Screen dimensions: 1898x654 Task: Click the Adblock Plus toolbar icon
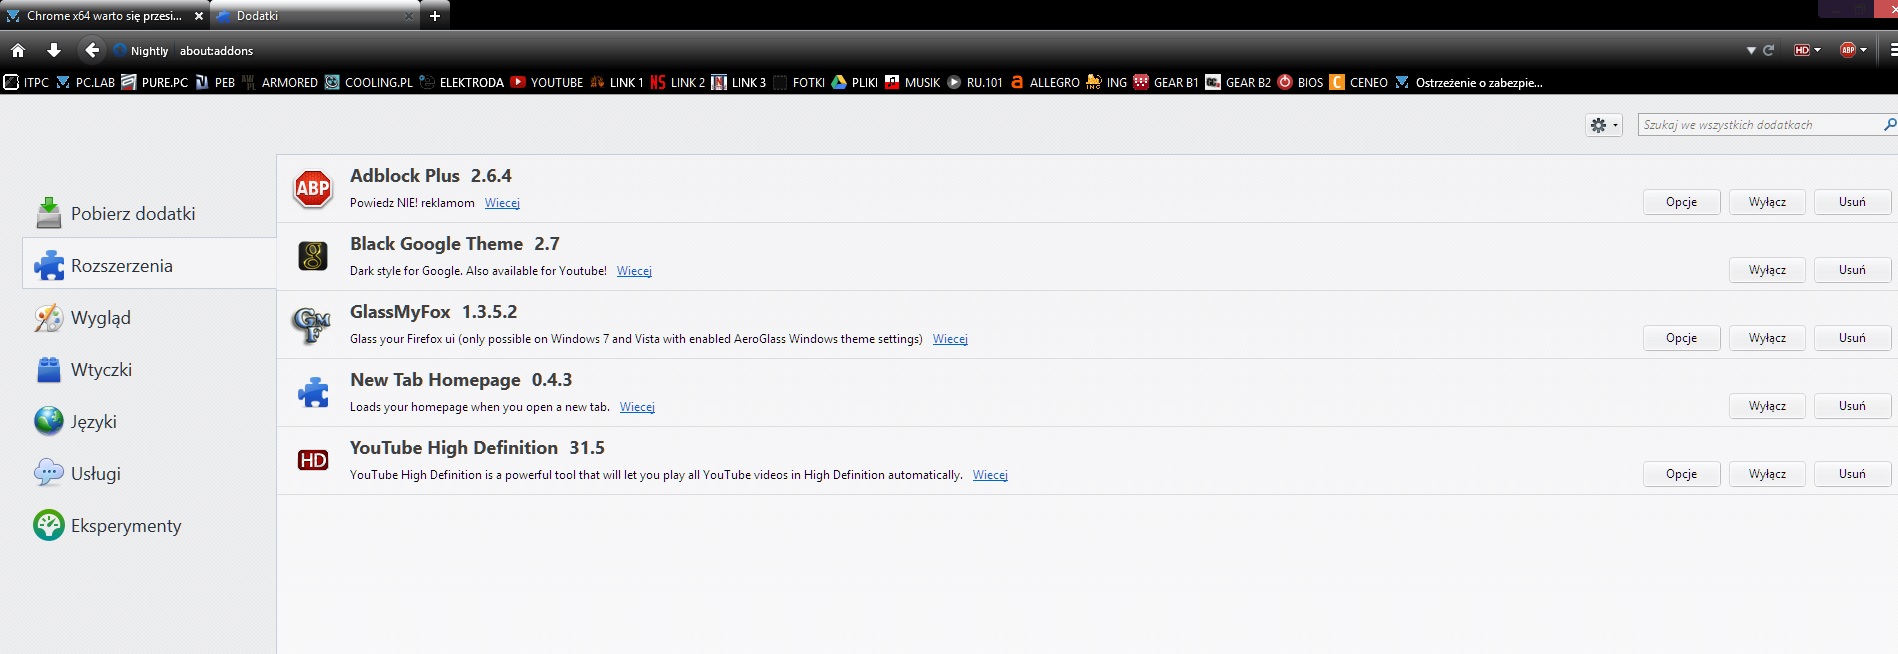(1848, 50)
